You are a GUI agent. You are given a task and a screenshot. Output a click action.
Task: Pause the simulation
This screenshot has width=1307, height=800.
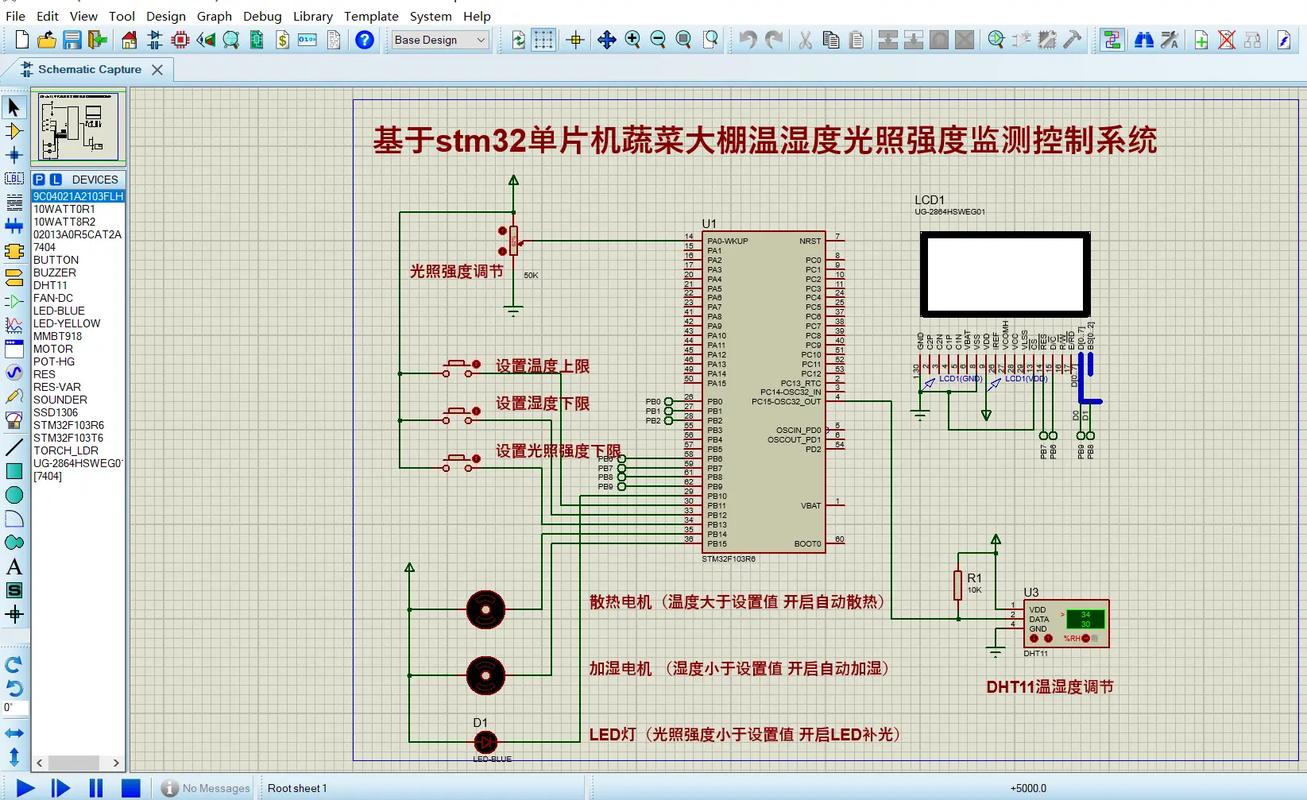96,788
